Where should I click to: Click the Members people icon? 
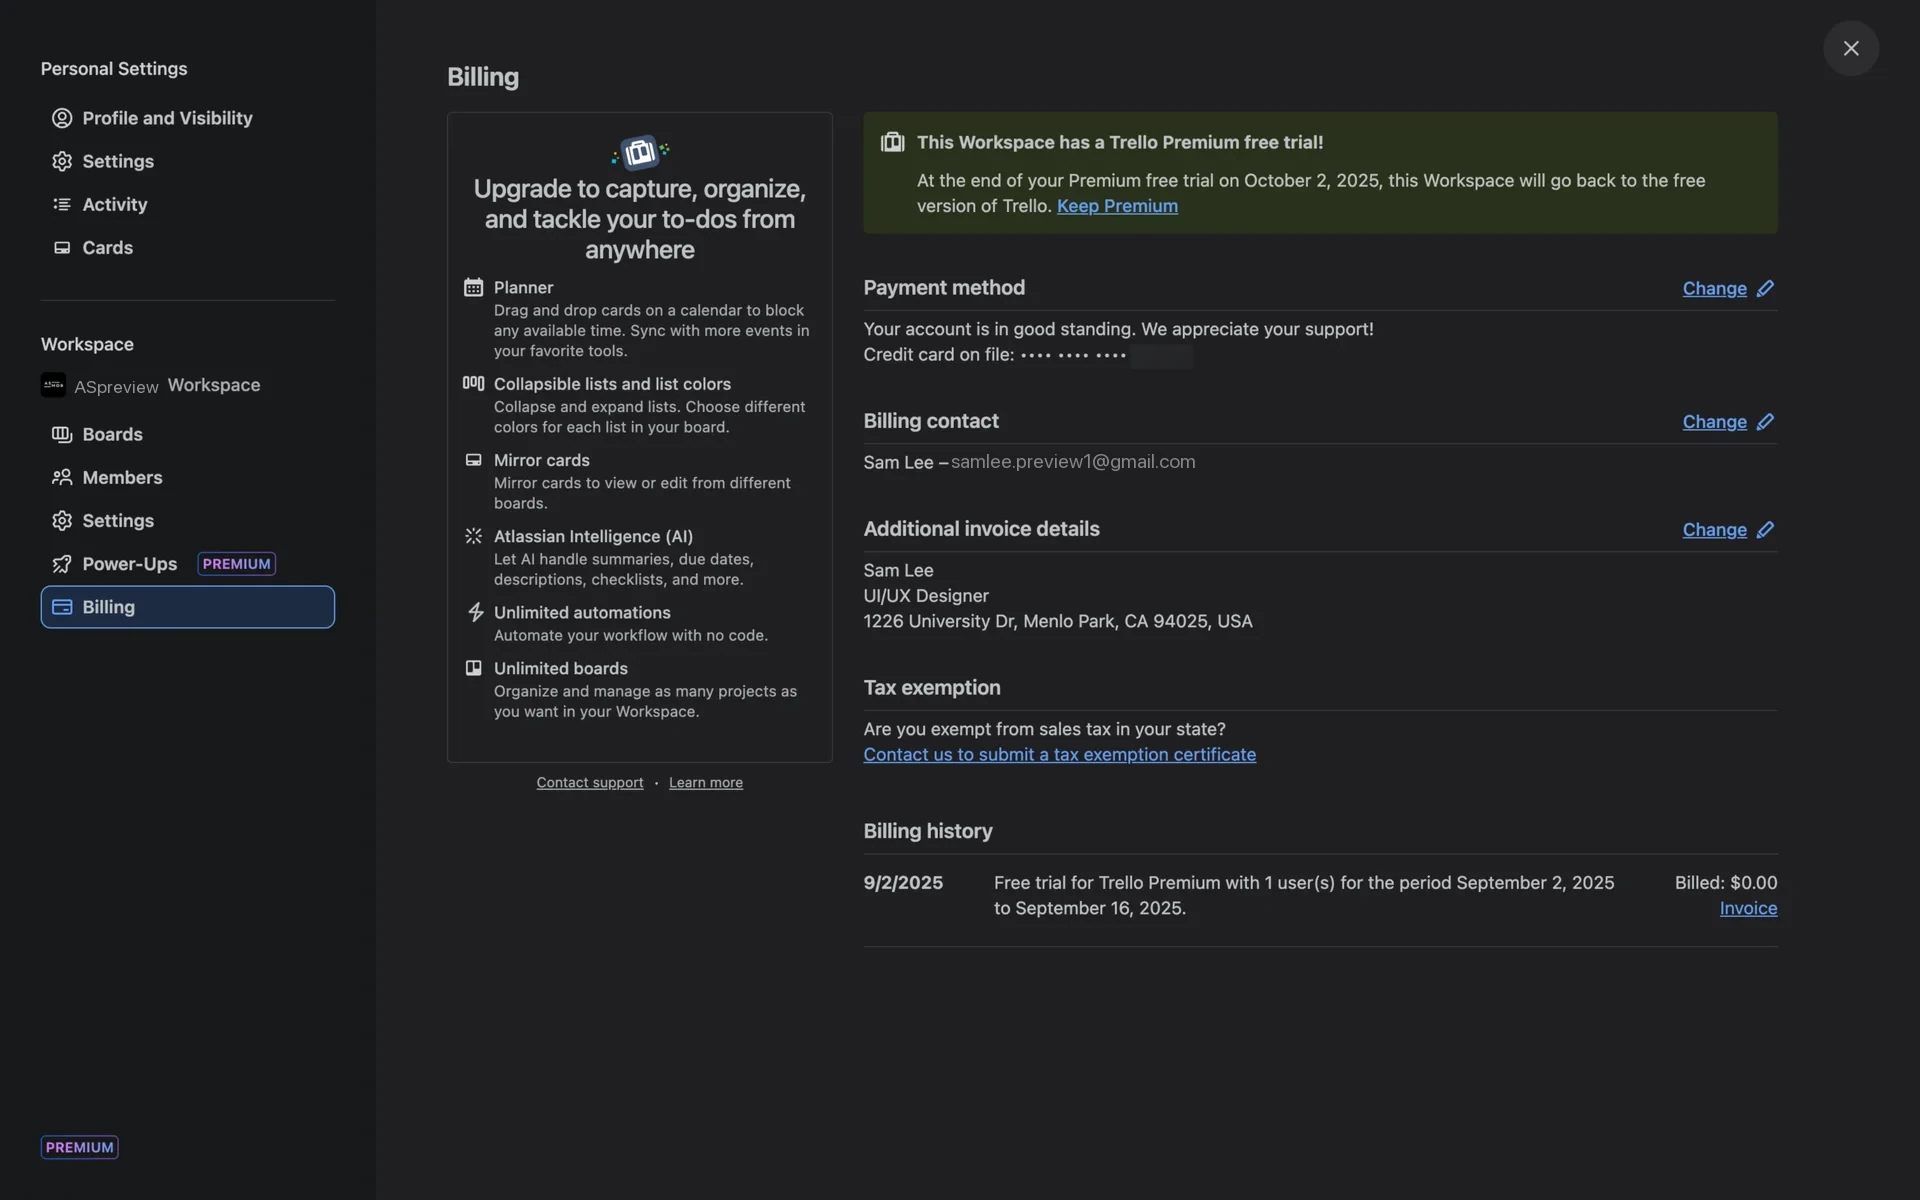62,477
